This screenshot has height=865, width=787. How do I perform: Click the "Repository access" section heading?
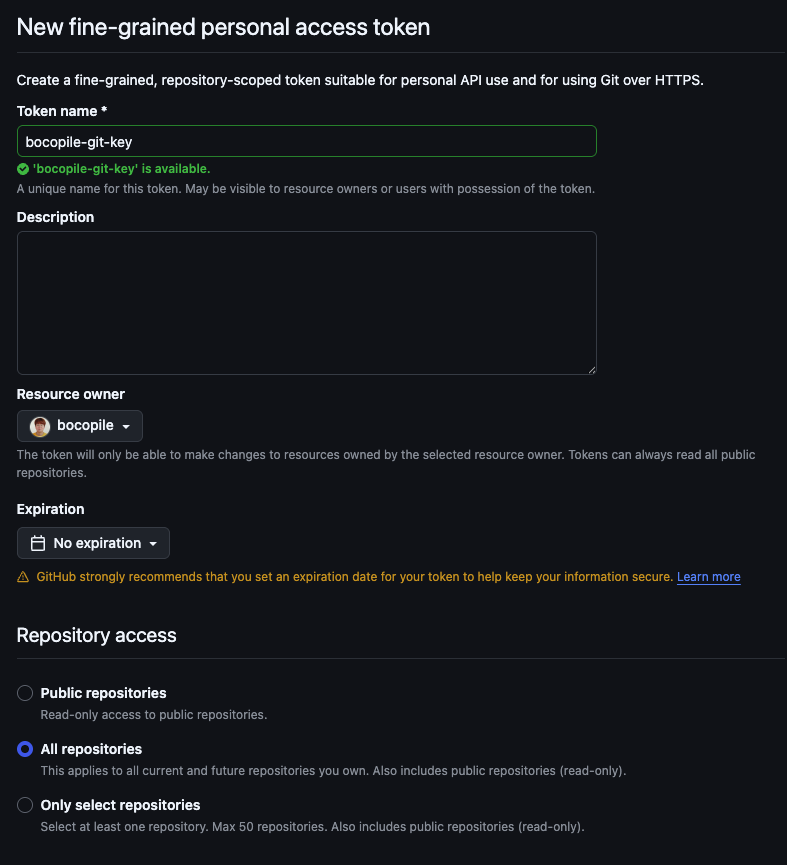tap(96, 635)
